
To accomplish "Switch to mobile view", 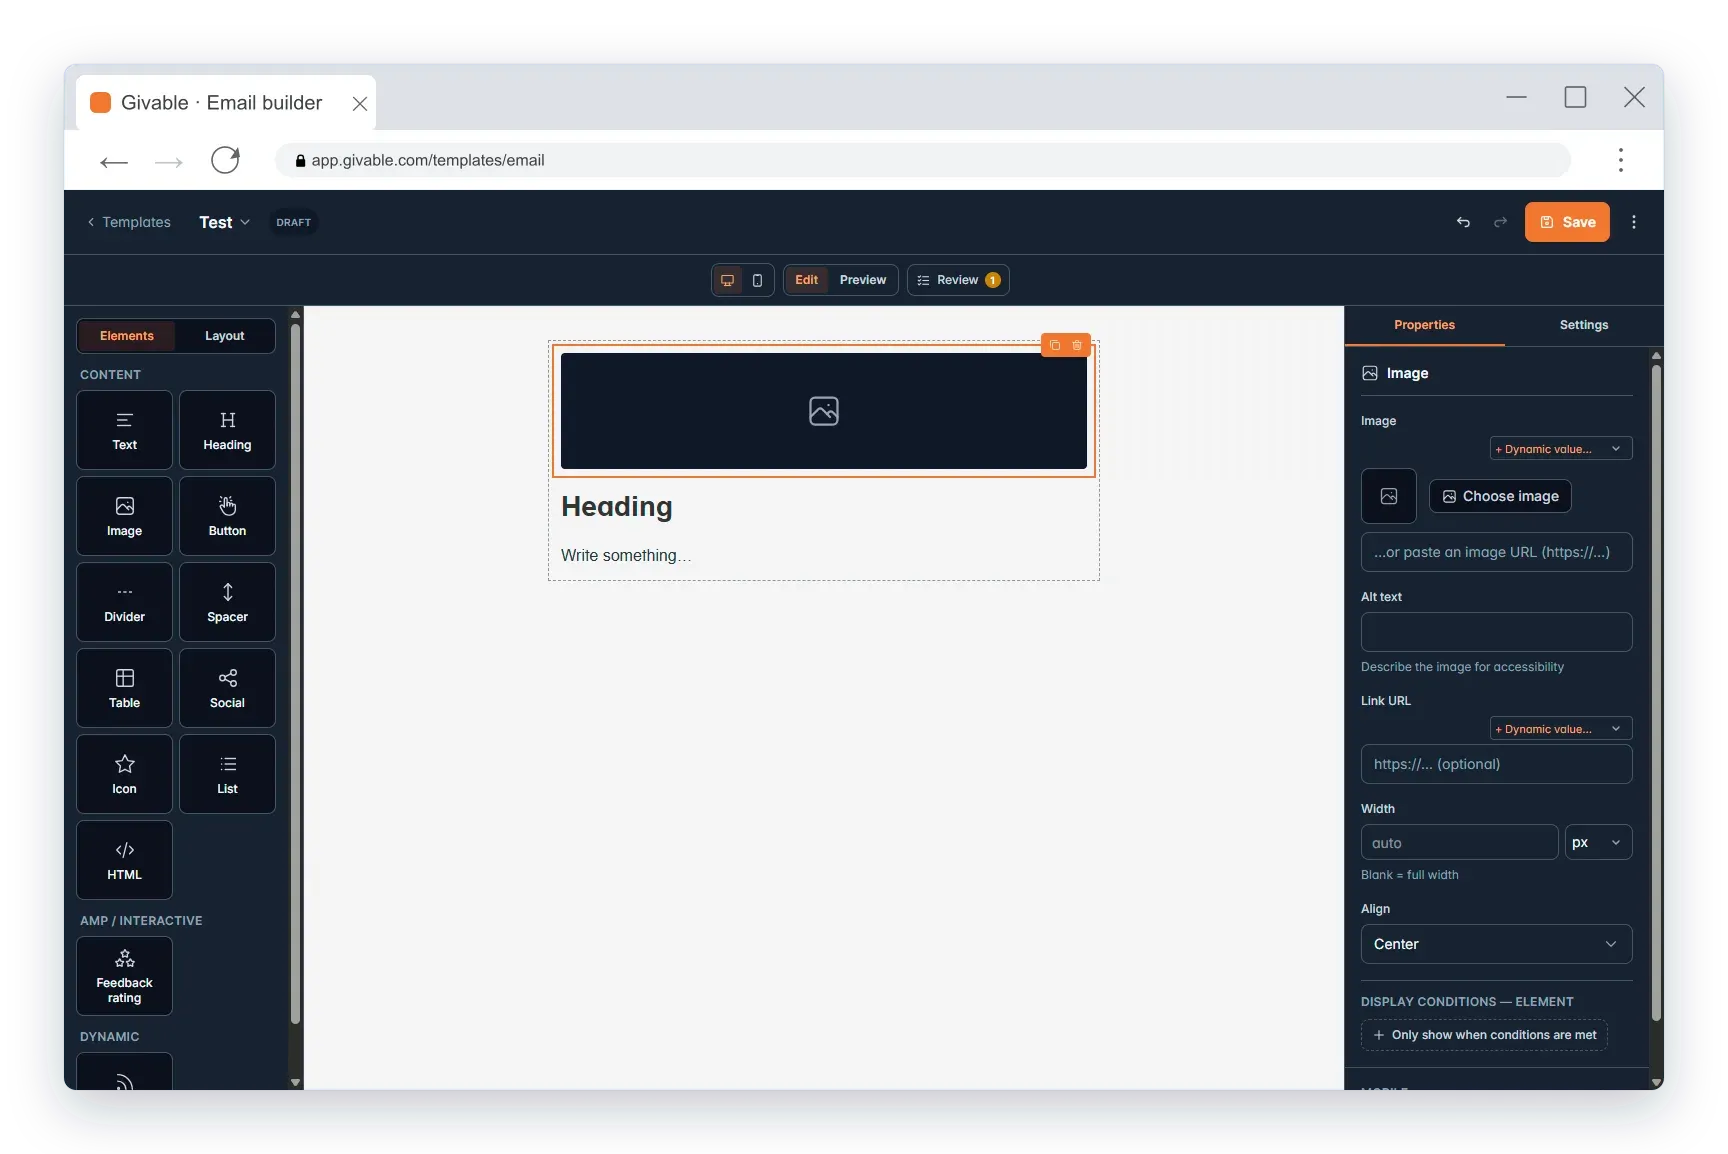I will (757, 280).
